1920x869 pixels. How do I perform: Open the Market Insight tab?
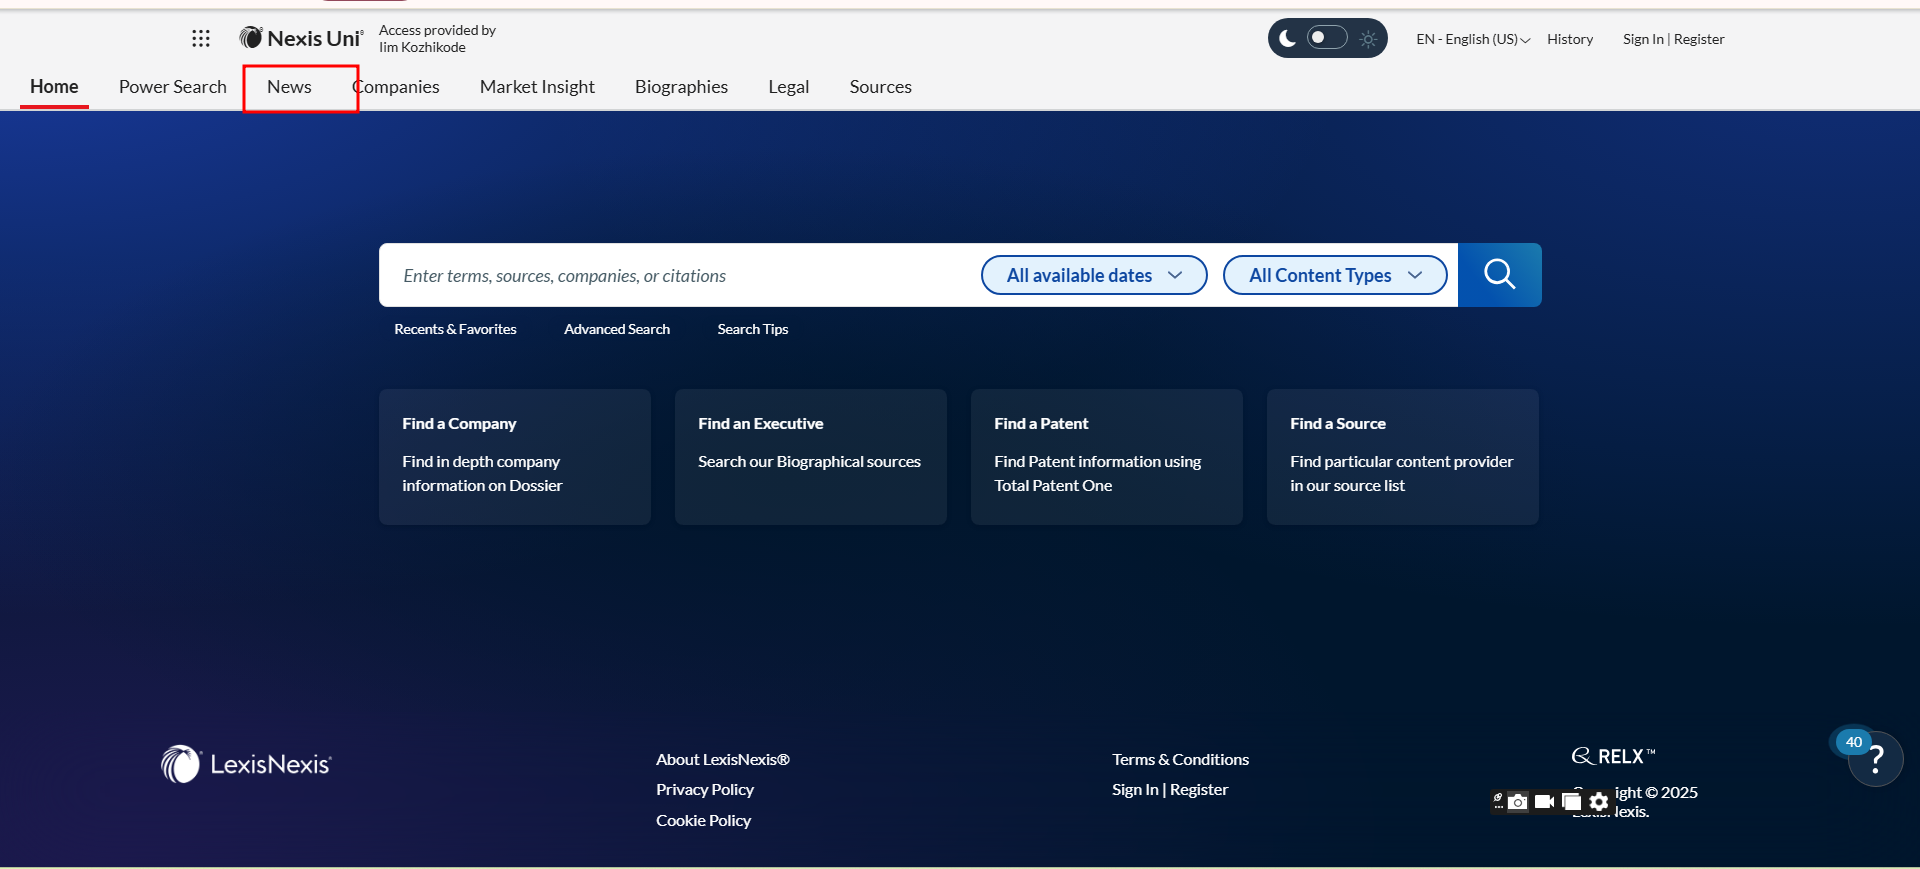click(537, 87)
